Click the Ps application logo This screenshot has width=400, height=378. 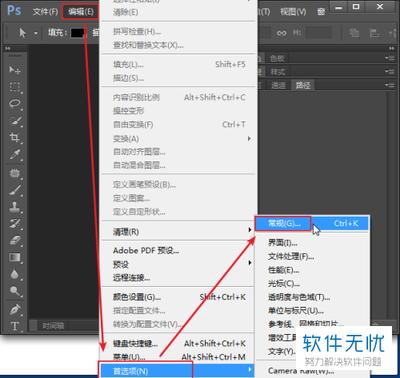(x=14, y=10)
